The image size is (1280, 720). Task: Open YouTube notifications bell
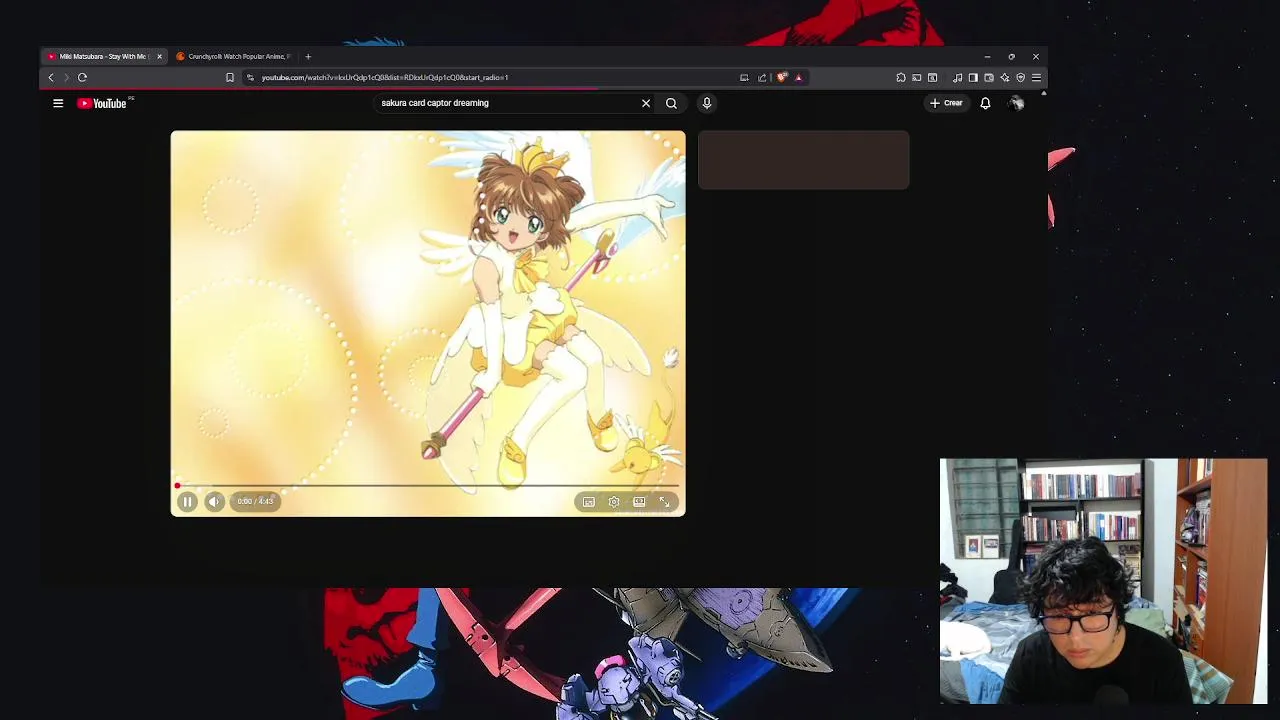(x=985, y=103)
